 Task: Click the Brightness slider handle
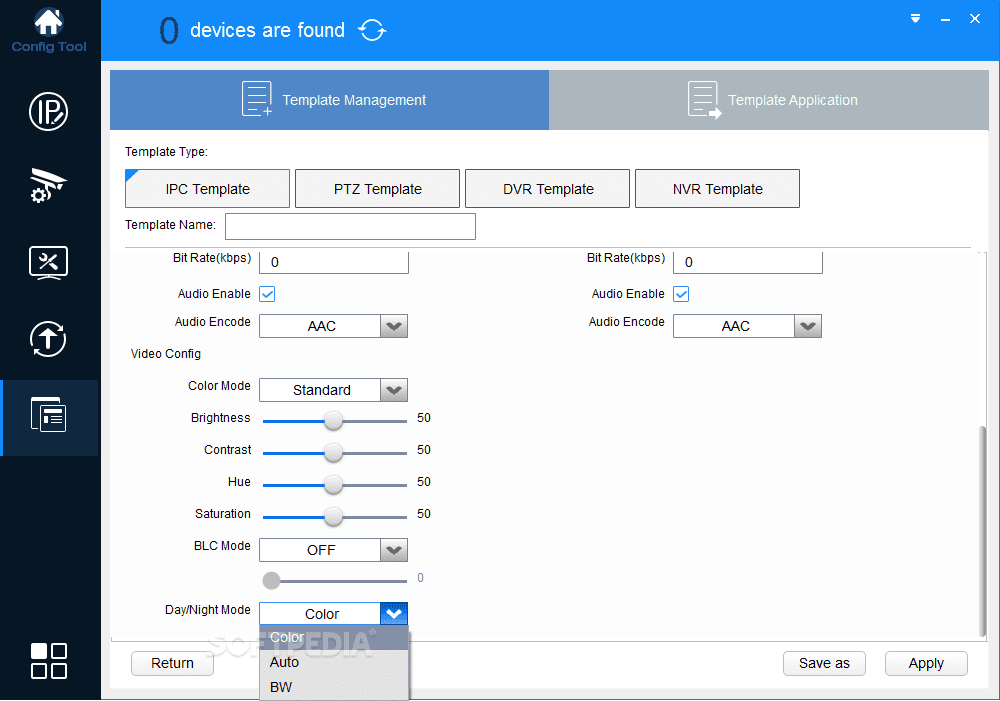tap(334, 420)
